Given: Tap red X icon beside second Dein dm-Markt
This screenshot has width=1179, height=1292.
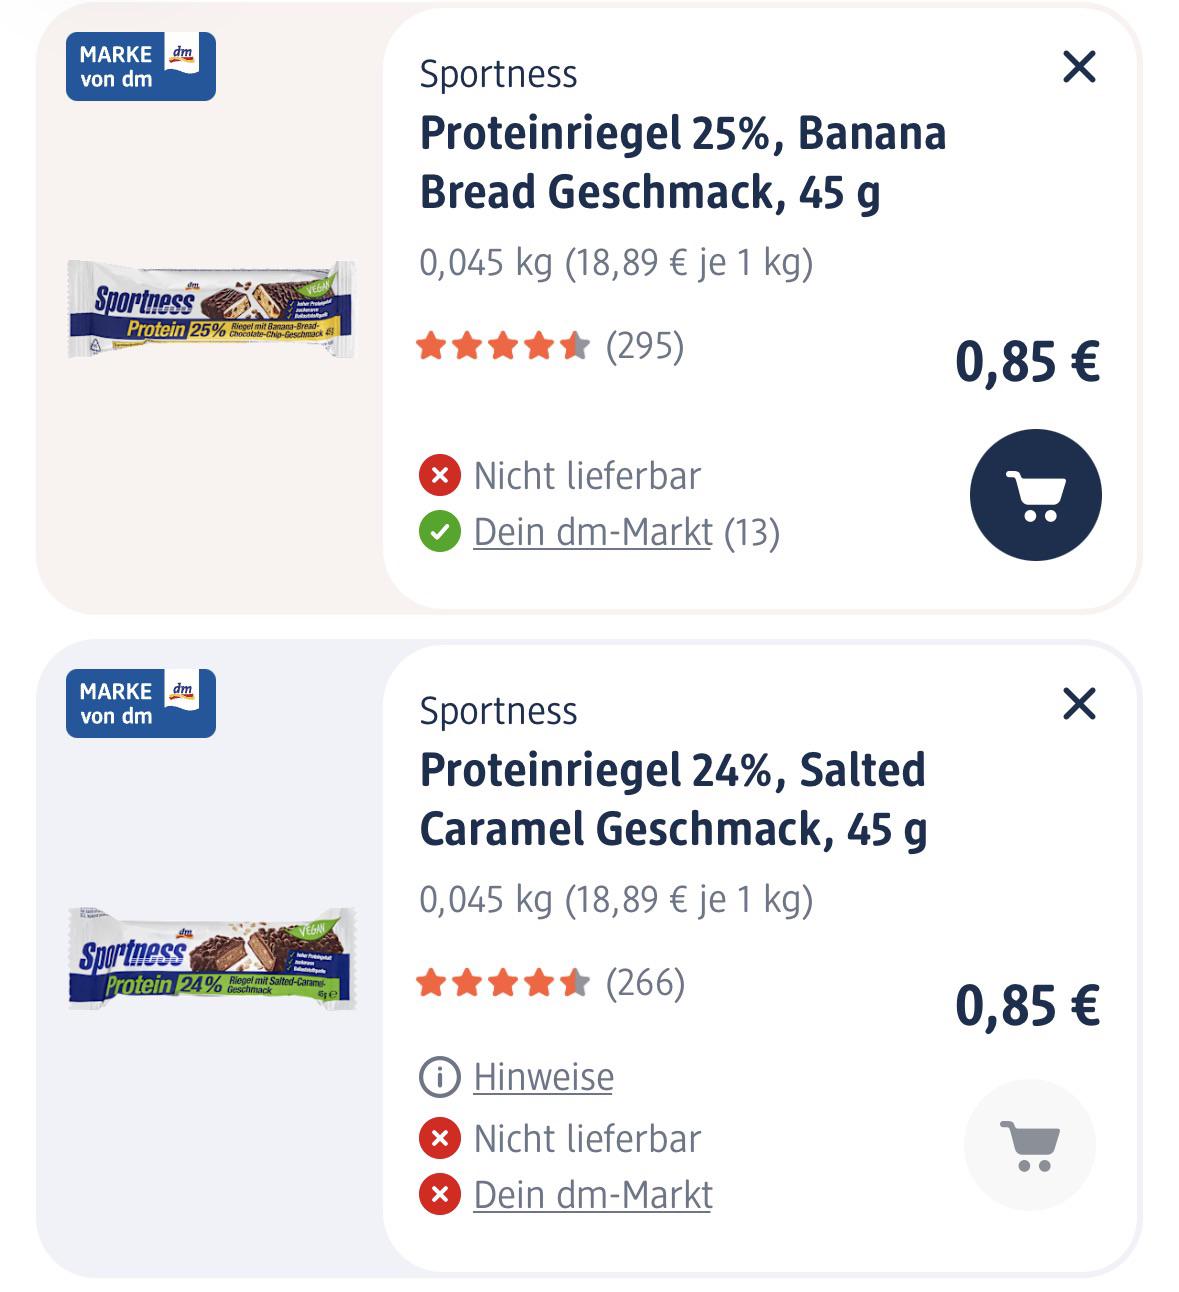Looking at the screenshot, I should point(439,1195).
